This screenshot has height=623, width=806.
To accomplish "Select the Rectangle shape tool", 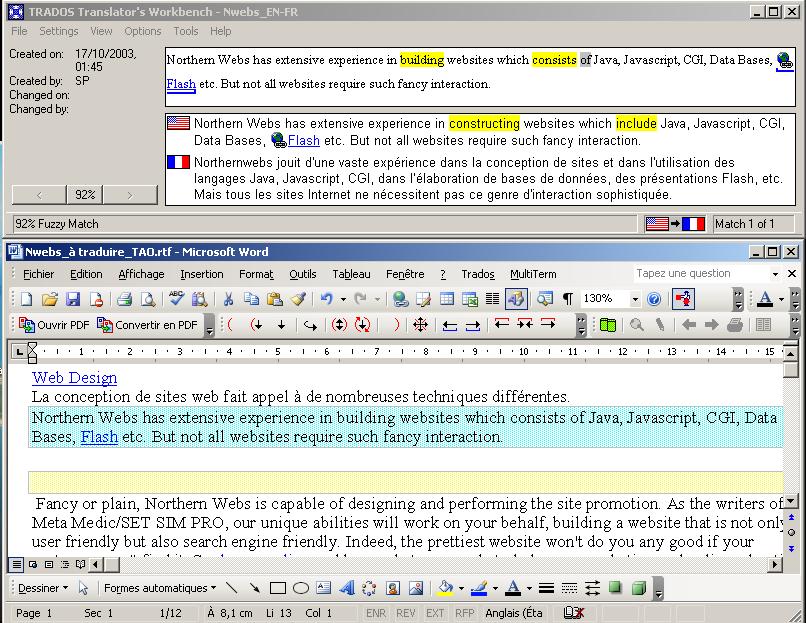I will tap(278, 588).
